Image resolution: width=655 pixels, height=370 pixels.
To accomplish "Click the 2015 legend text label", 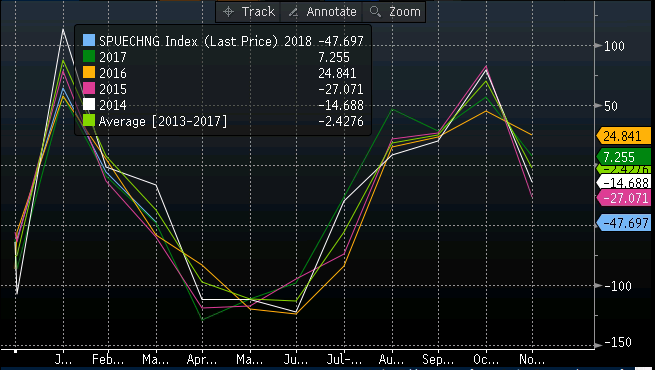I will [x=113, y=89].
